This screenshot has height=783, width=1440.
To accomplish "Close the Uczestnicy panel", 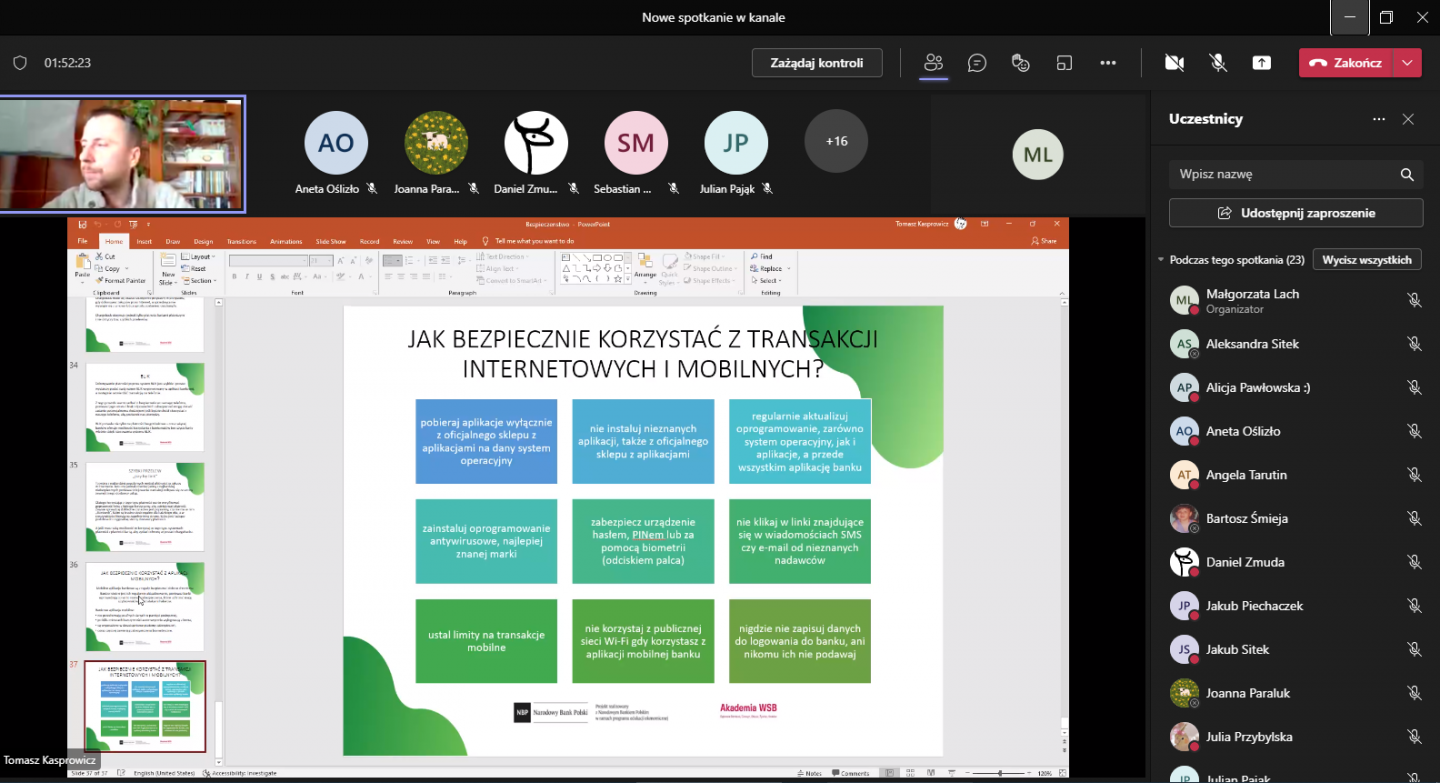I will [1408, 119].
